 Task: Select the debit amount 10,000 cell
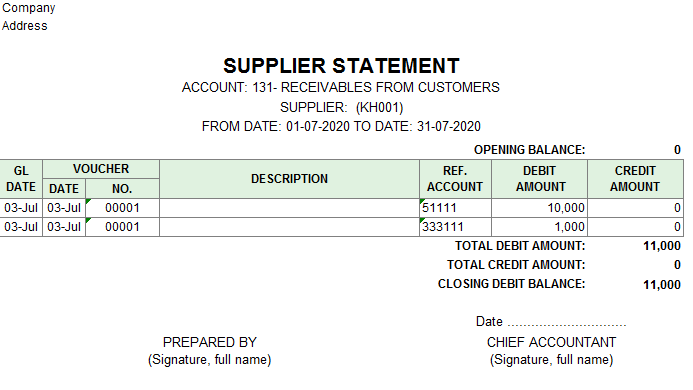coord(539,208)
